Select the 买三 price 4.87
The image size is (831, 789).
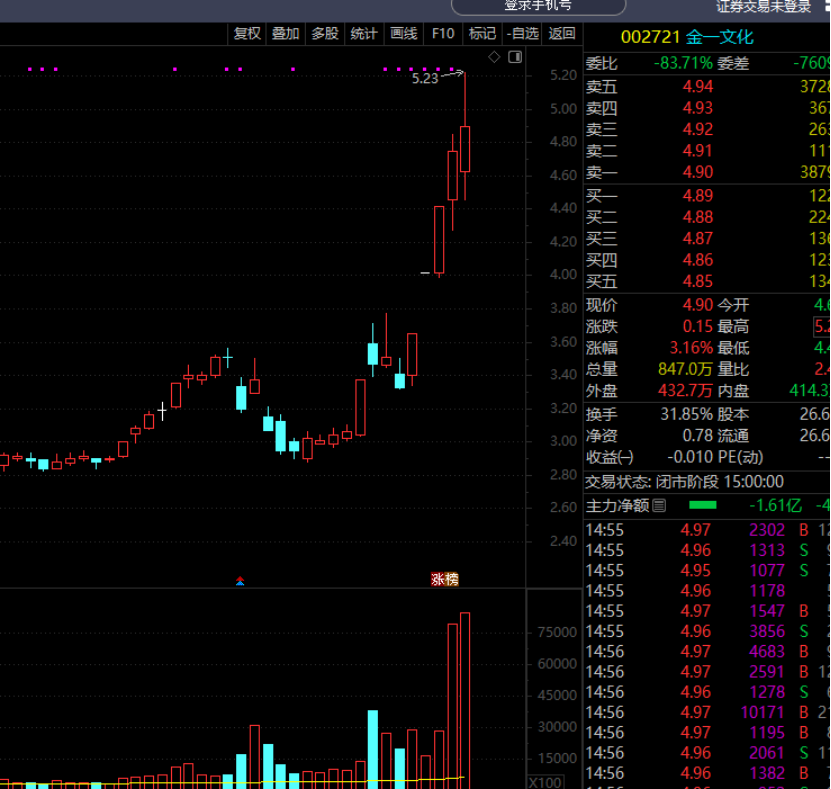pyautogui.click(x=697, y=238)
